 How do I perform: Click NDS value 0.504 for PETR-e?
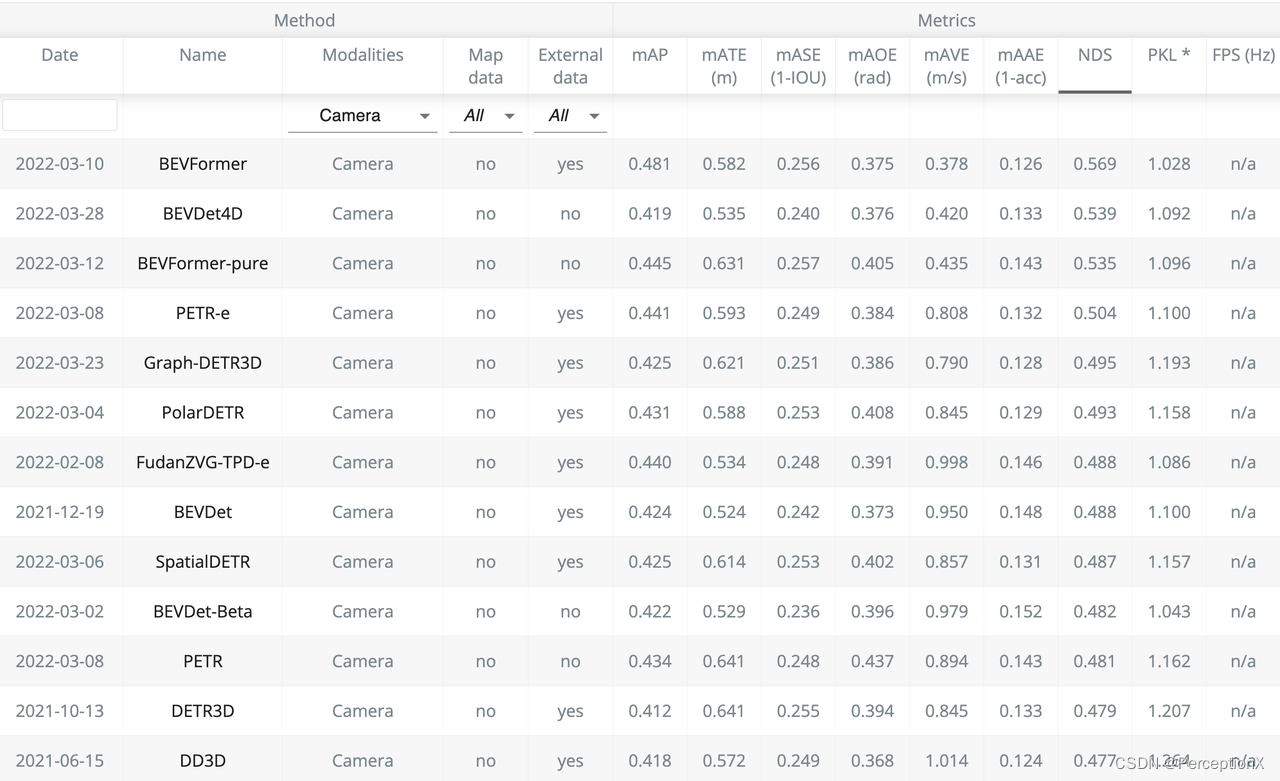(1095, 313)
